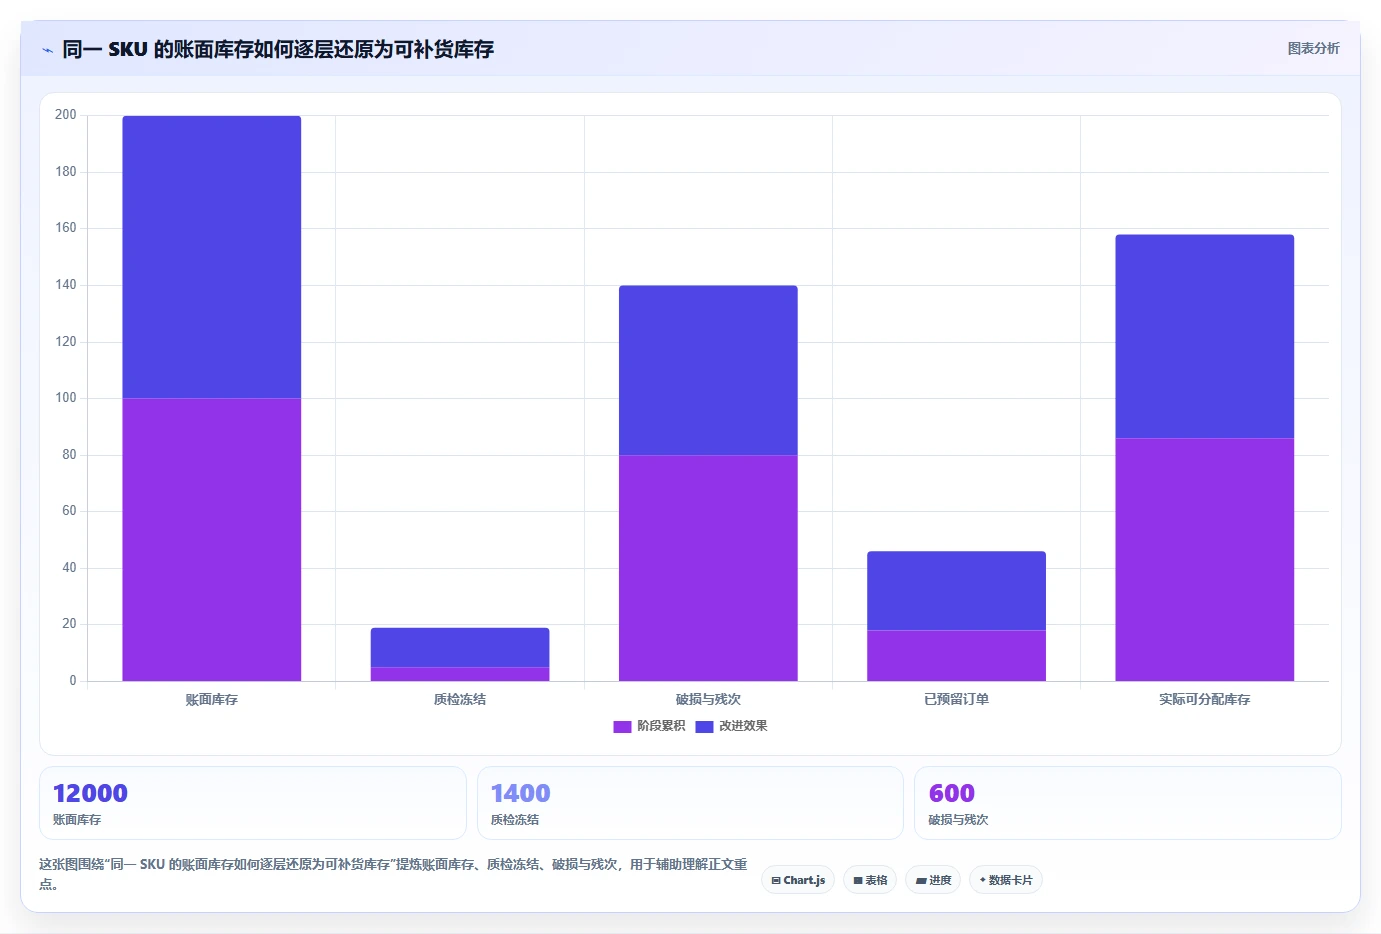Select the Chart.js tag chip
This screenshot has height=934, width=1381.
click(798, 880)
